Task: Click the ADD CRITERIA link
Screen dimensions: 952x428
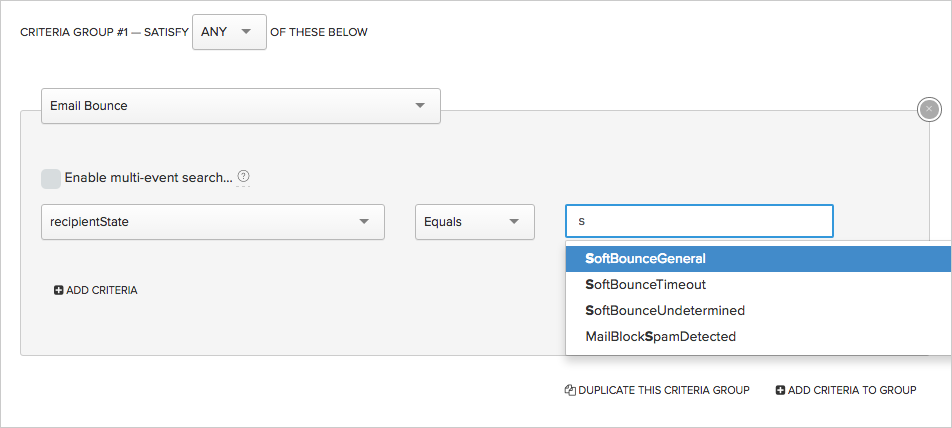Action: tap(101, 290)
